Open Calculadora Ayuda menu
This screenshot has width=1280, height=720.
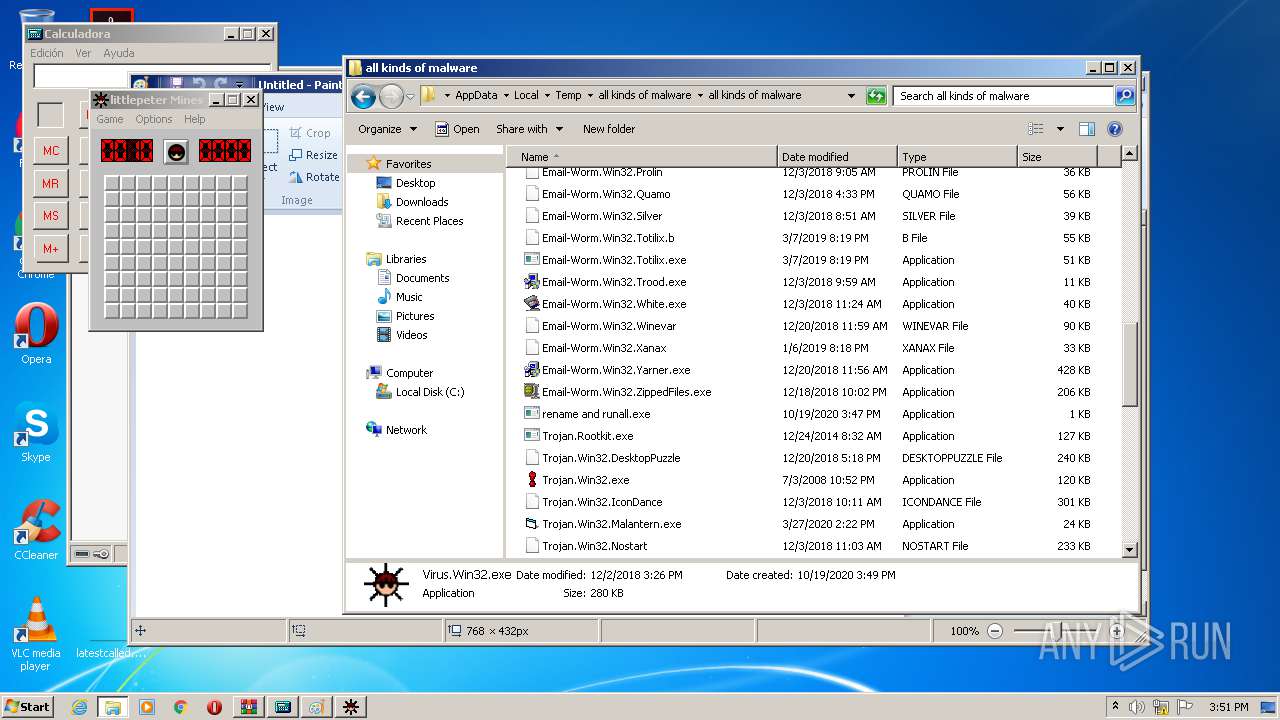coord(119,53)
